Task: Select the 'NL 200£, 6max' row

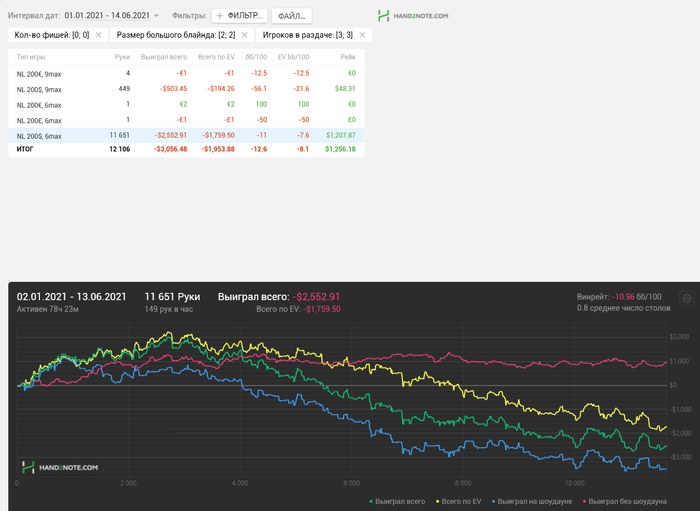Action: (186, 120)
